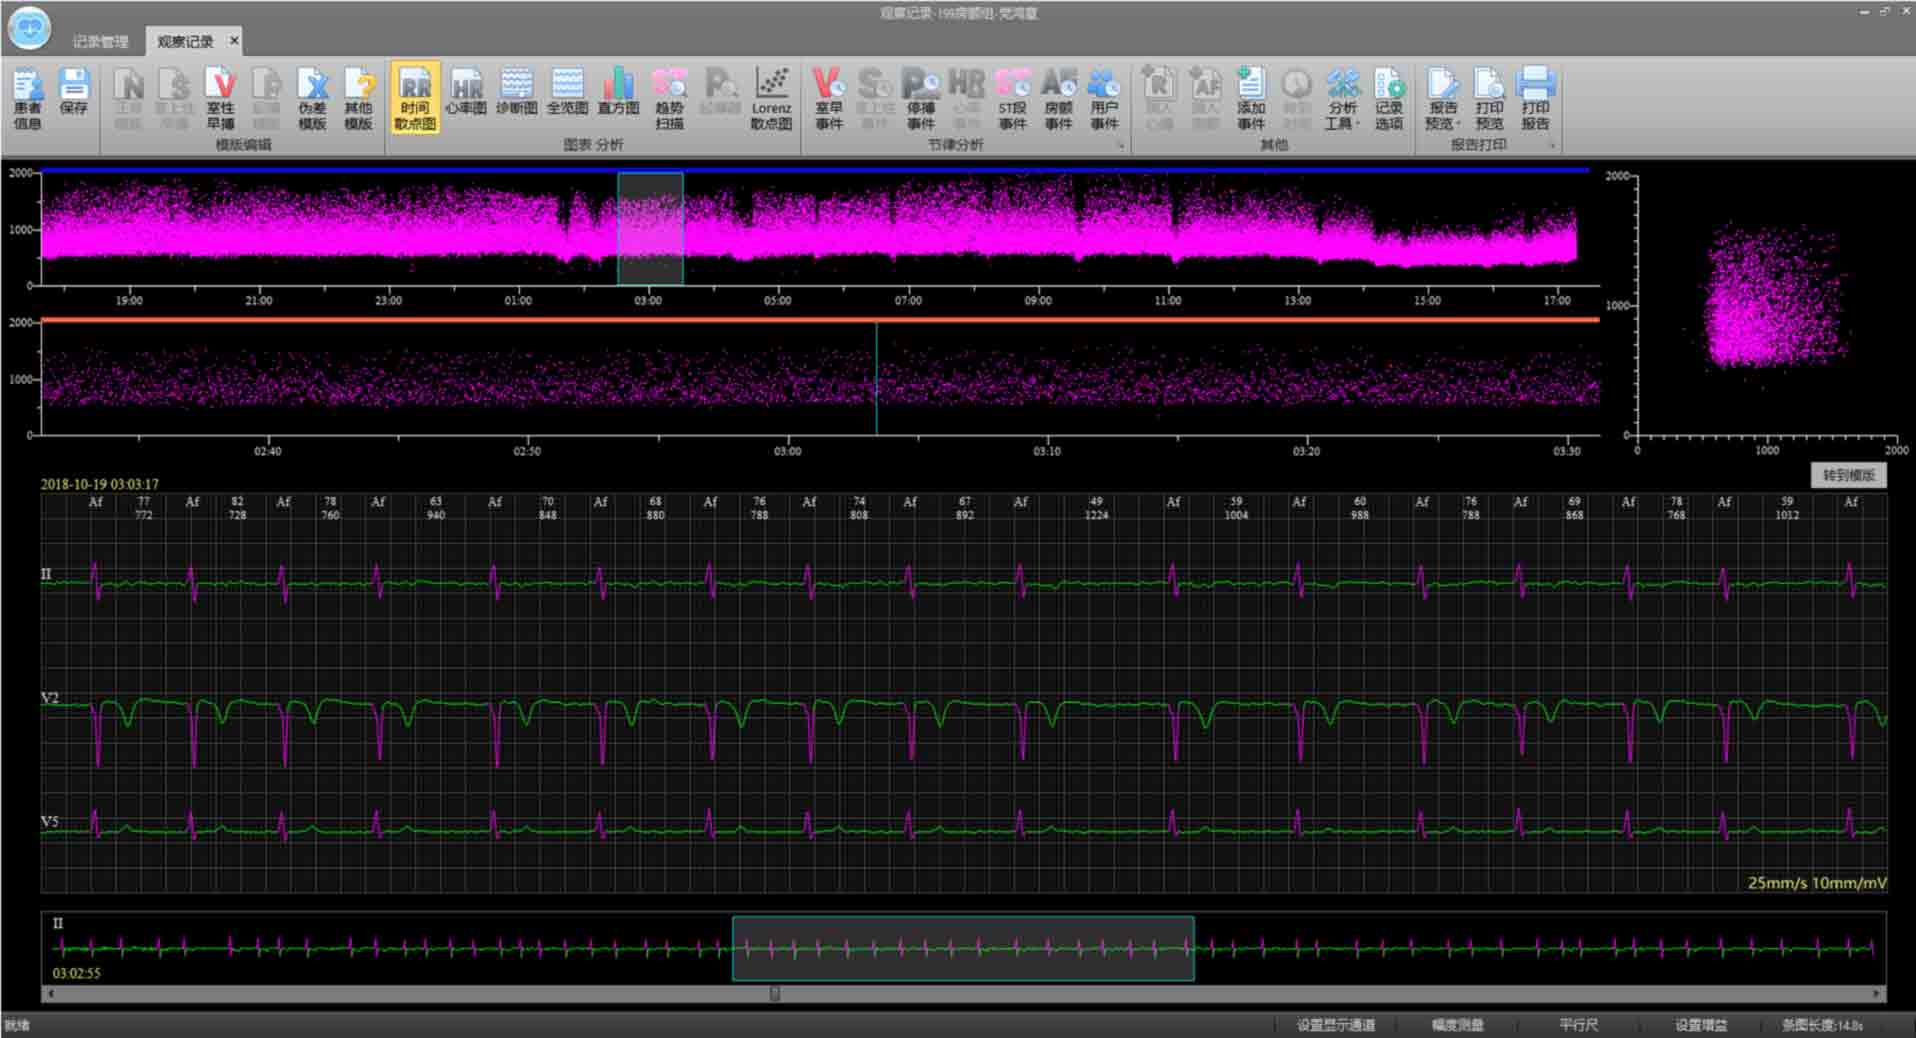The image size is (1916, 1038).
Task: Click the round application logo button
Action: 29,28
